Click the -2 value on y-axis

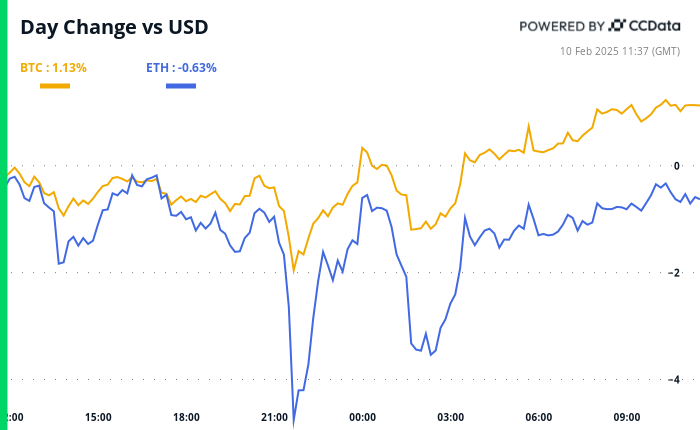tap(674, 272)
